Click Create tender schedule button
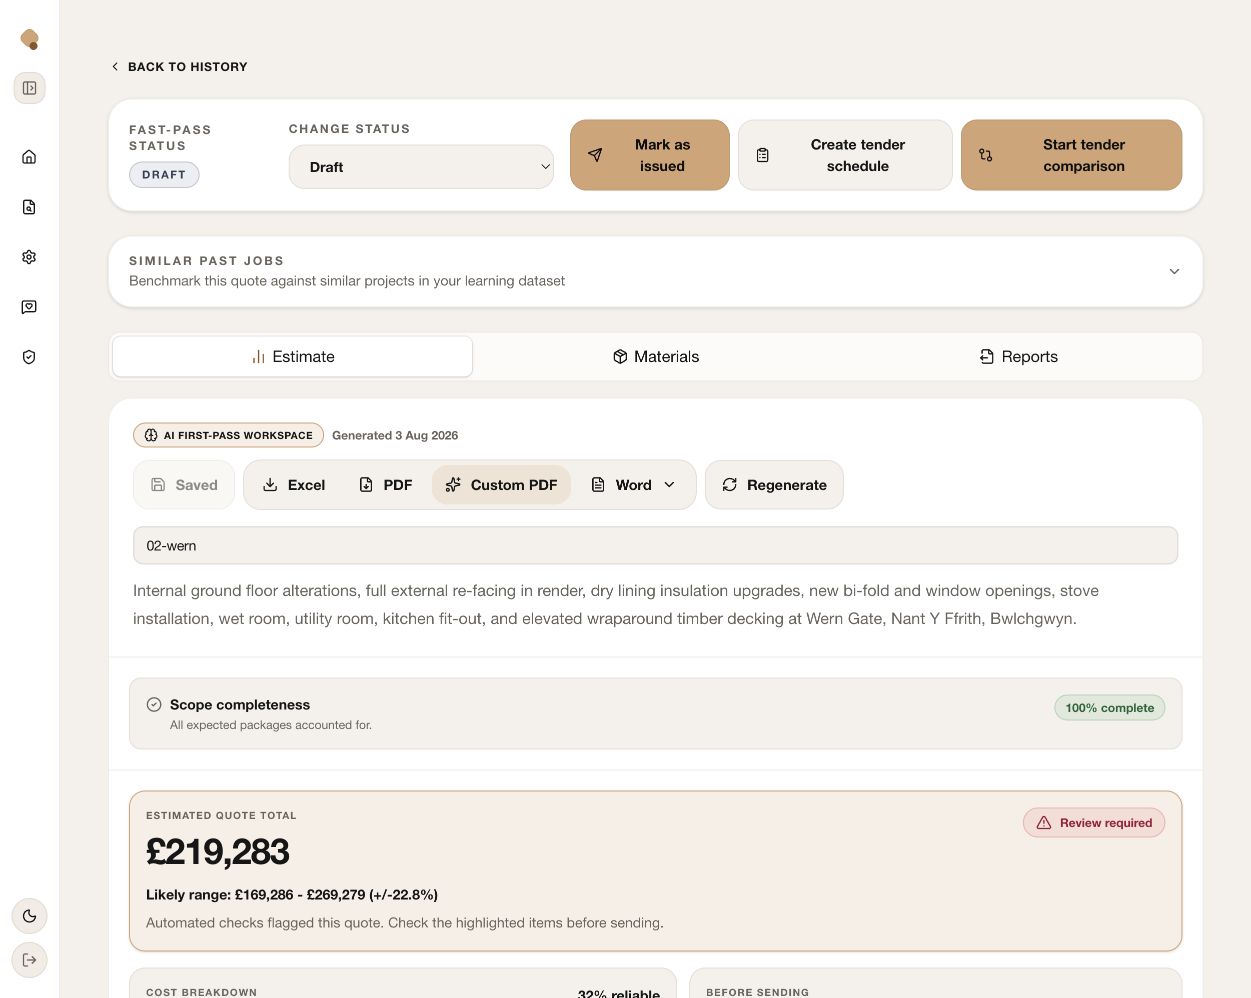Screen dimensions: 1251x998 click(845, 155)
